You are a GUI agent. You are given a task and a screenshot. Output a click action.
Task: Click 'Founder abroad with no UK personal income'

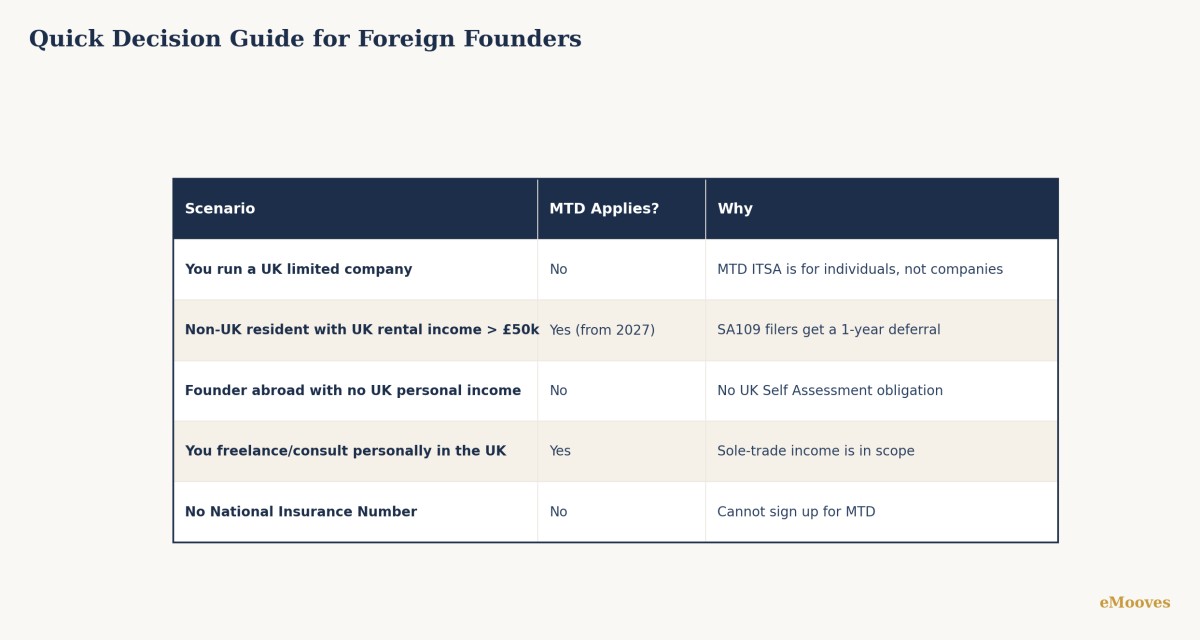(x=355, y=391)
